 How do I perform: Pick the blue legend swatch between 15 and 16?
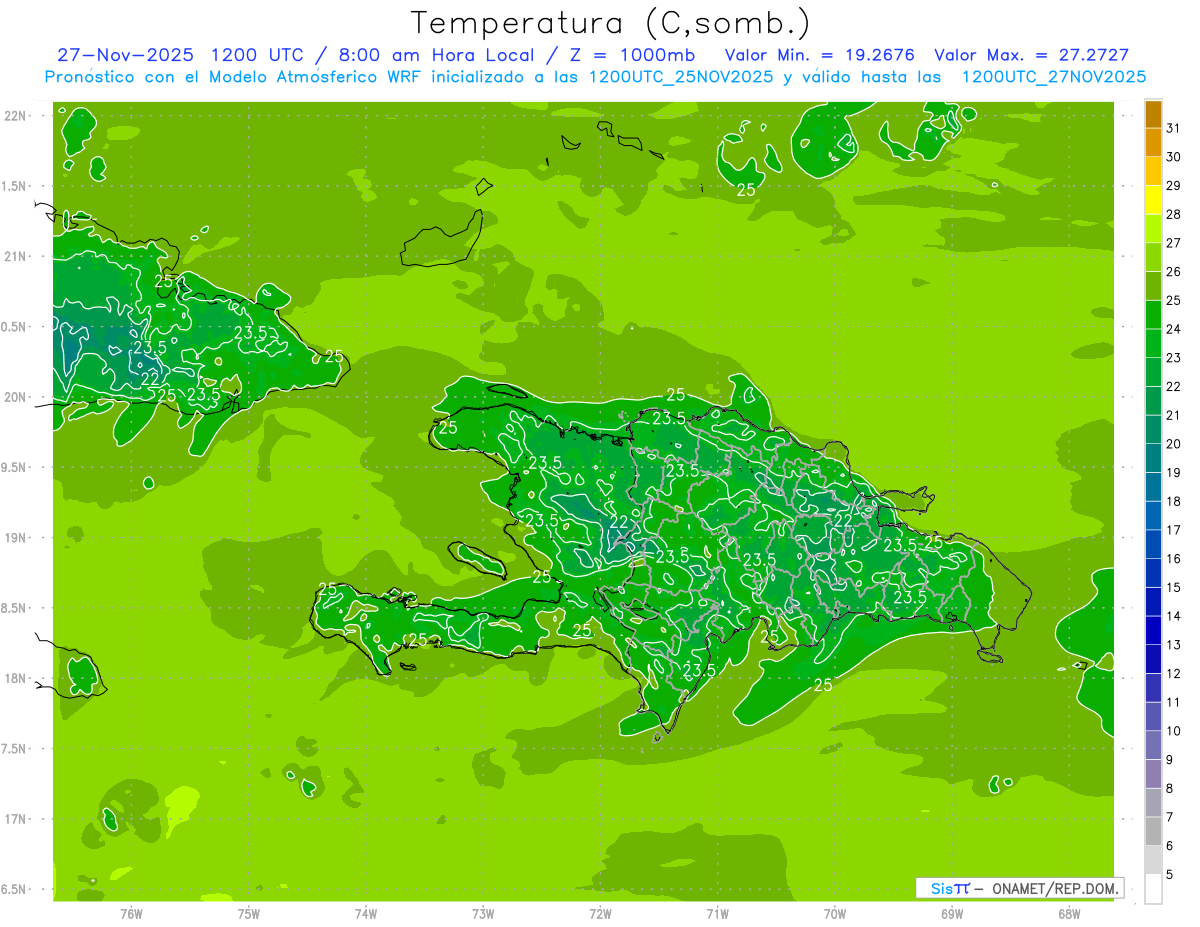pyautogui.click(x=1153, y=573)
